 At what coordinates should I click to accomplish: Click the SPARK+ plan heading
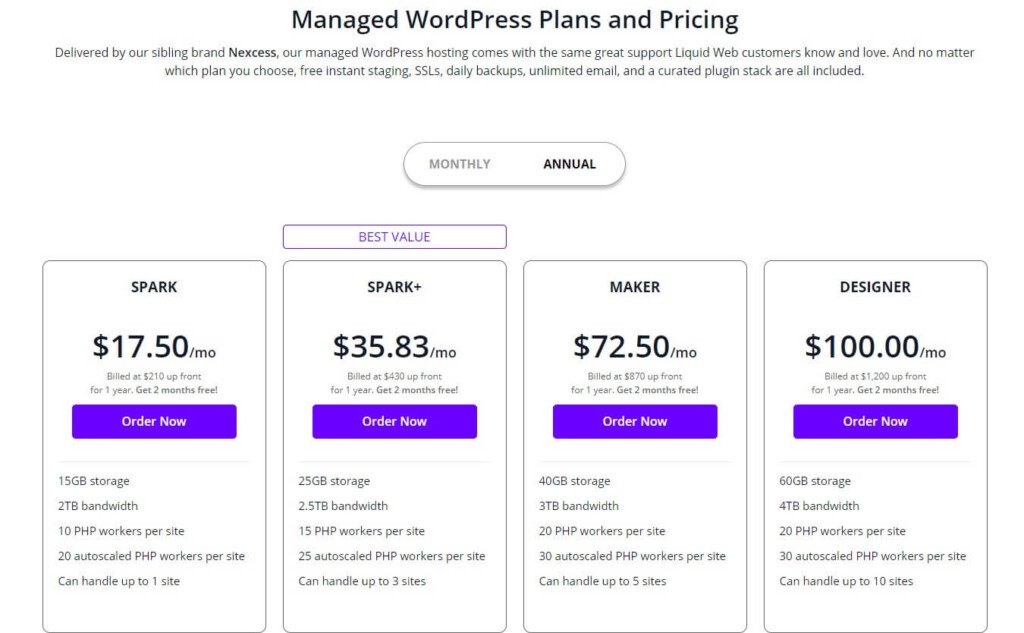click(x=394, y=287)
